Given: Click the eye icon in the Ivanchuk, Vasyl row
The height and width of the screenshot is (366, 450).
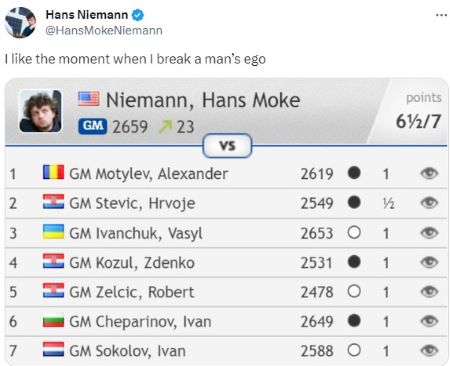Looking at the screenshot, I should pos(429,233).
